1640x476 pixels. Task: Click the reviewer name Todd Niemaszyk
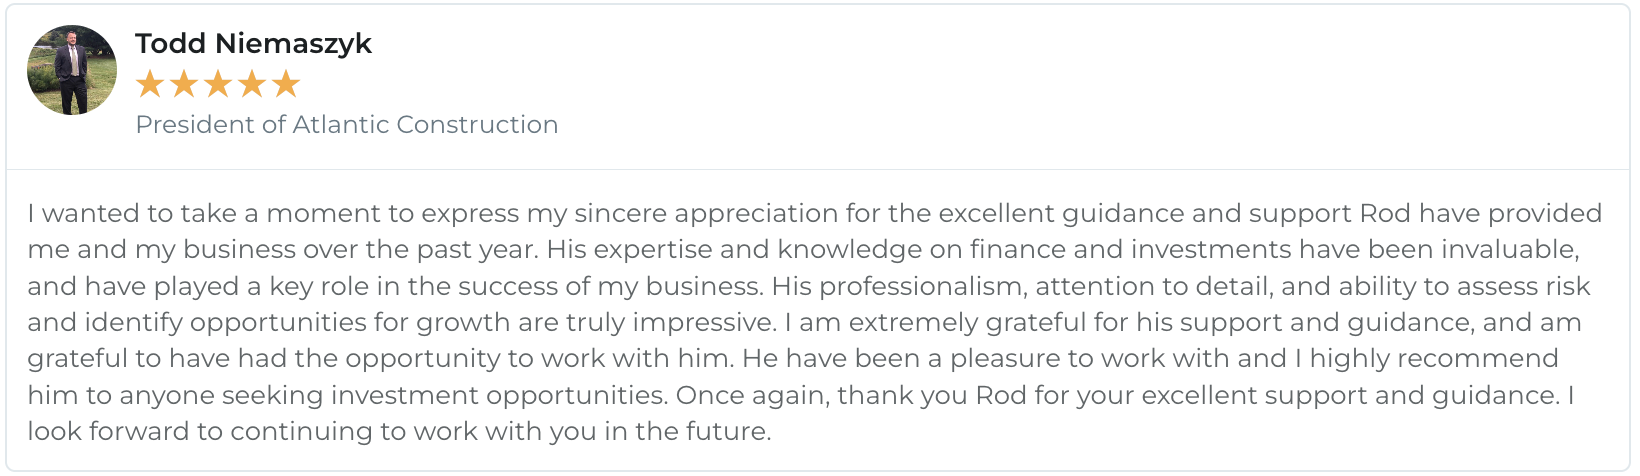(253, 43)
